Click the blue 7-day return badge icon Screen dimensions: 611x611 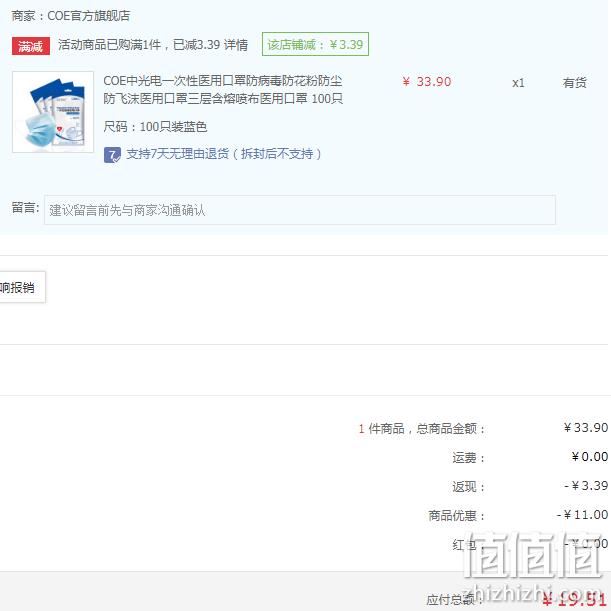112,155
